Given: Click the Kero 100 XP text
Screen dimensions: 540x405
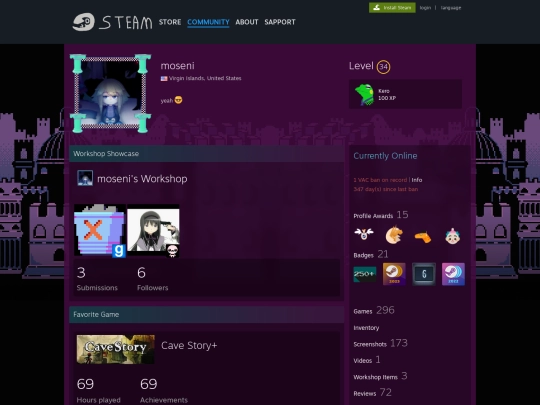Looking at the screenshot, I should [x=387, y=94].
